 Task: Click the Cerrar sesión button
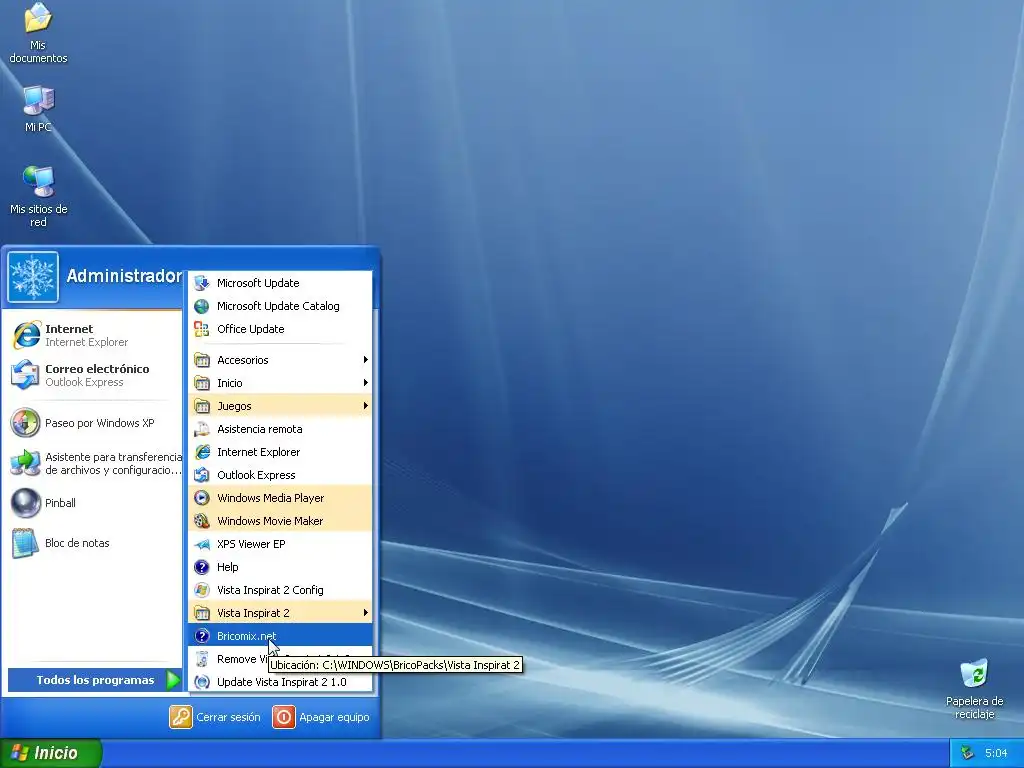coord(215,717)
